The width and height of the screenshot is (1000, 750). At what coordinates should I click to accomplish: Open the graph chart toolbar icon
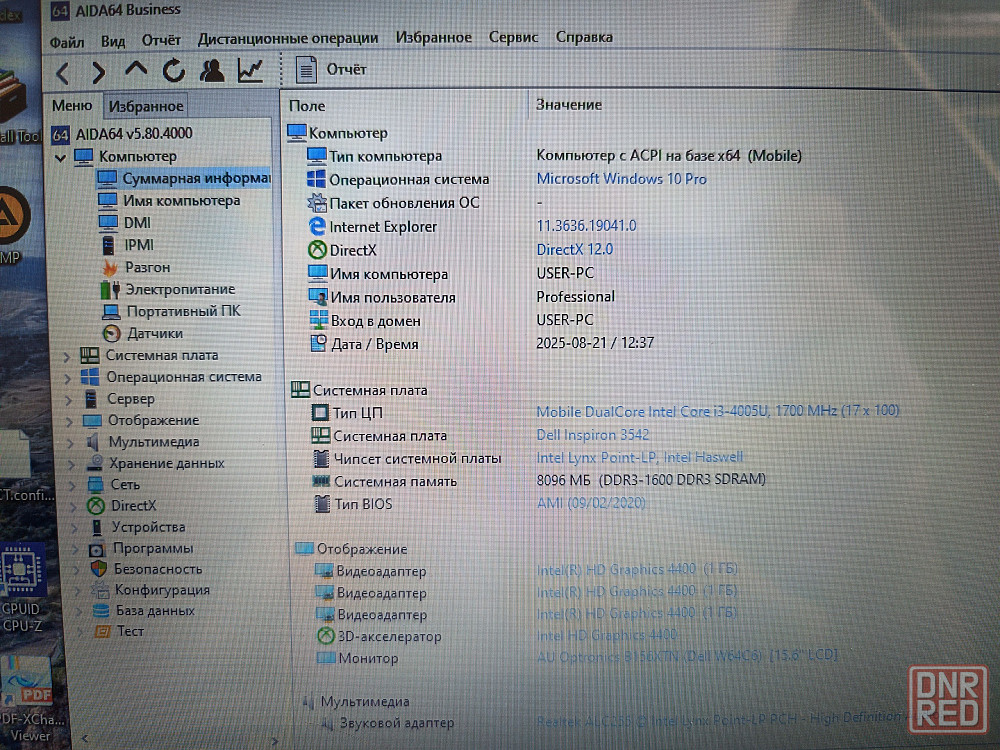pyautogui.click(x=250, y=70)
